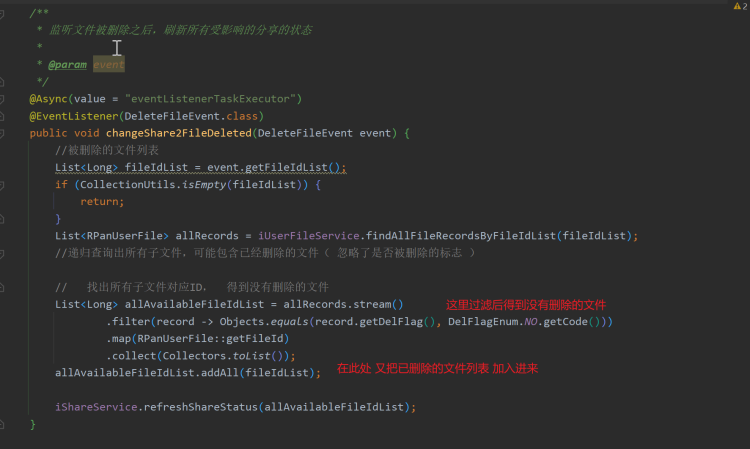Click the allRecords variable declaration
This screenshot has height=449, width=750.
pyautogui.click(x=207, y=236)
